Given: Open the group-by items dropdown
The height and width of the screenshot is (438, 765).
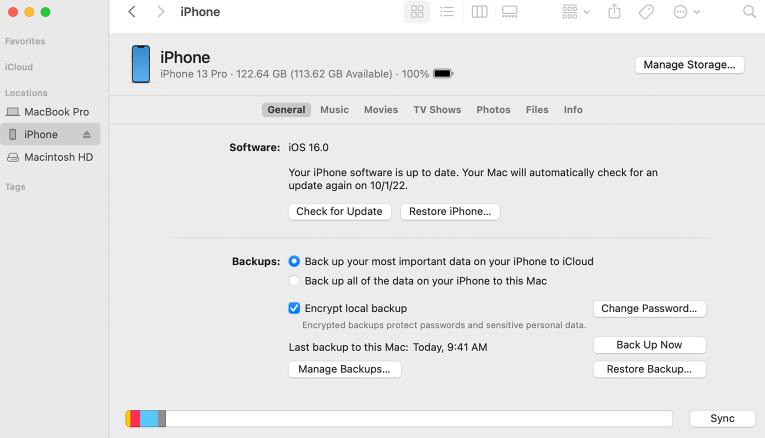Looking at the screenshot, I should [576, 12].
